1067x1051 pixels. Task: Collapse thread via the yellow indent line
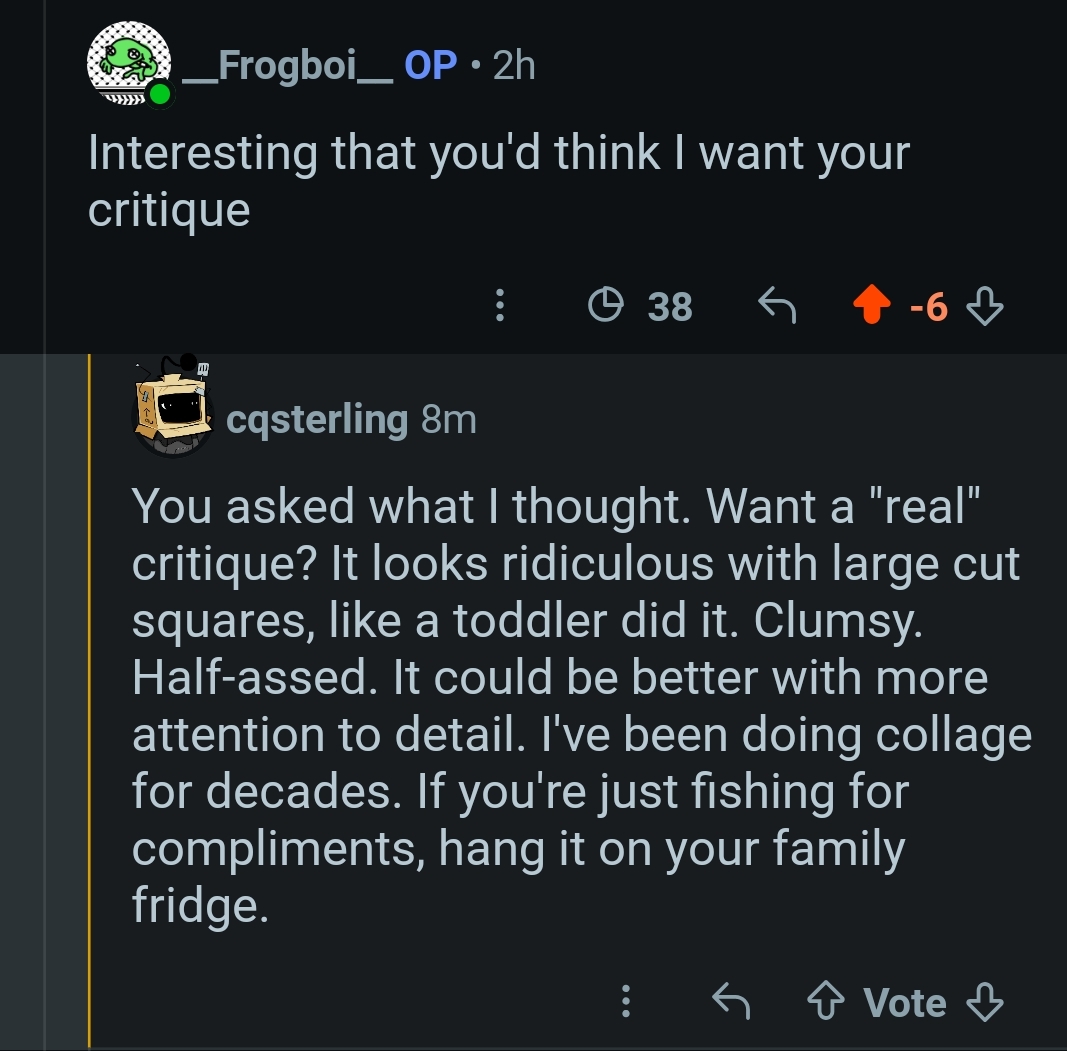coord(90,700)
